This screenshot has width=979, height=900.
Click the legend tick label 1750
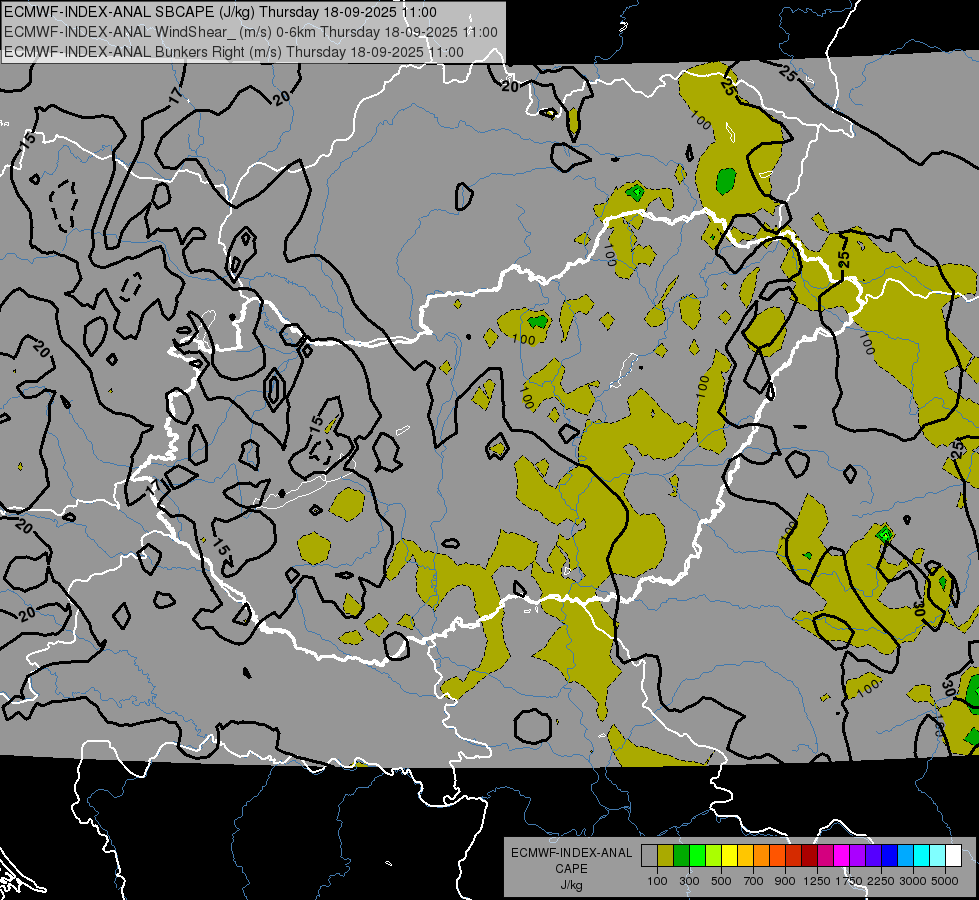click(x=849, y=881)
